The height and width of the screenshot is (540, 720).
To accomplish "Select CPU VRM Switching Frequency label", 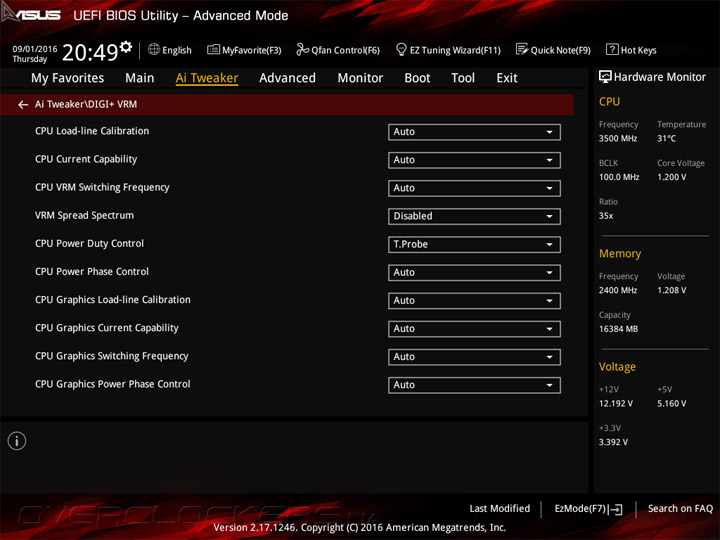I will click(x=102, y=187).
